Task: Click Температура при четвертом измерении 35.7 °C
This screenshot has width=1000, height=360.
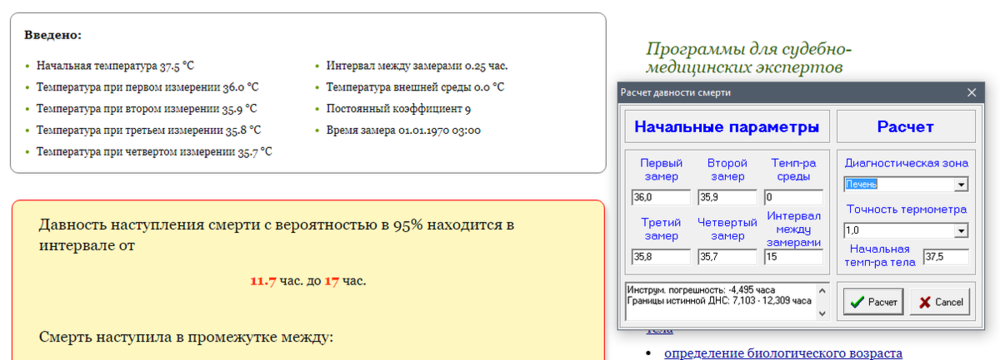Action: point(154,152)
